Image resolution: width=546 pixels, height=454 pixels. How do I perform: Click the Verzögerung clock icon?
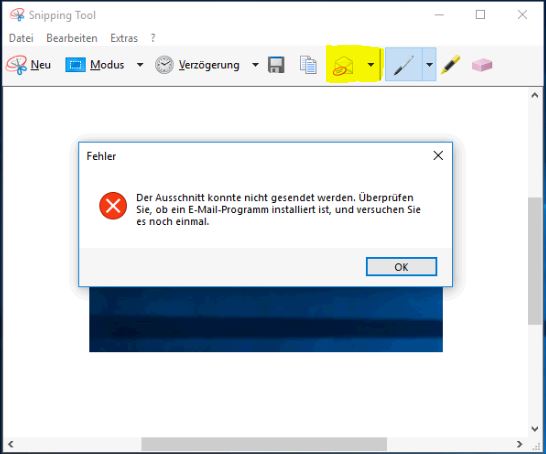pos(164,65)
